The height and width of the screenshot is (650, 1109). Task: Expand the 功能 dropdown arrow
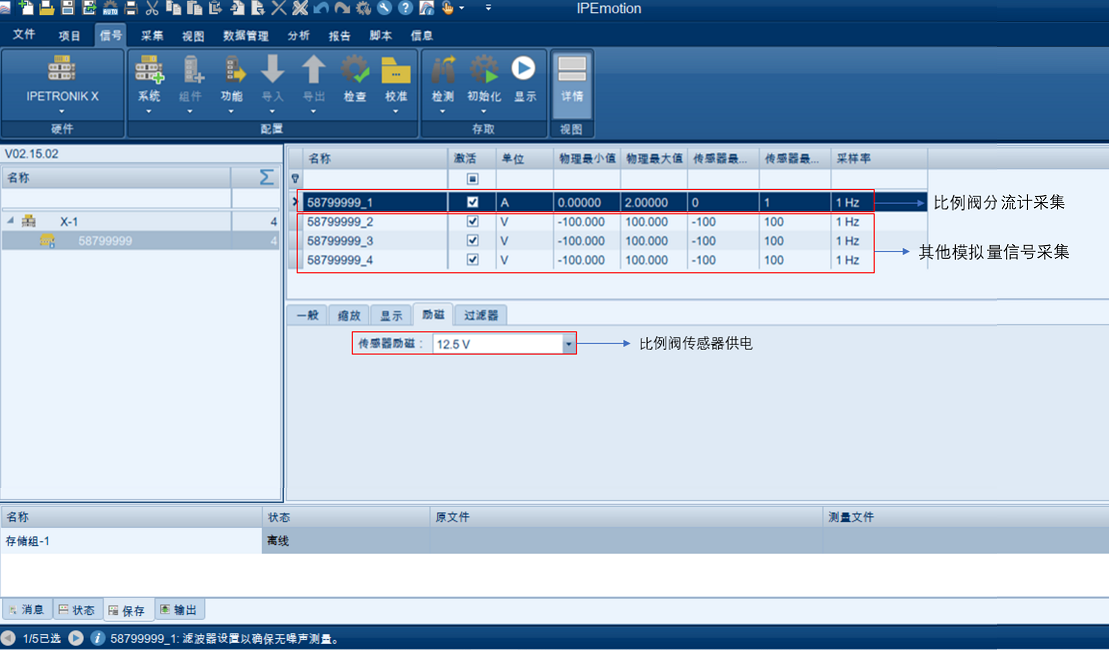tap(231, 111)
